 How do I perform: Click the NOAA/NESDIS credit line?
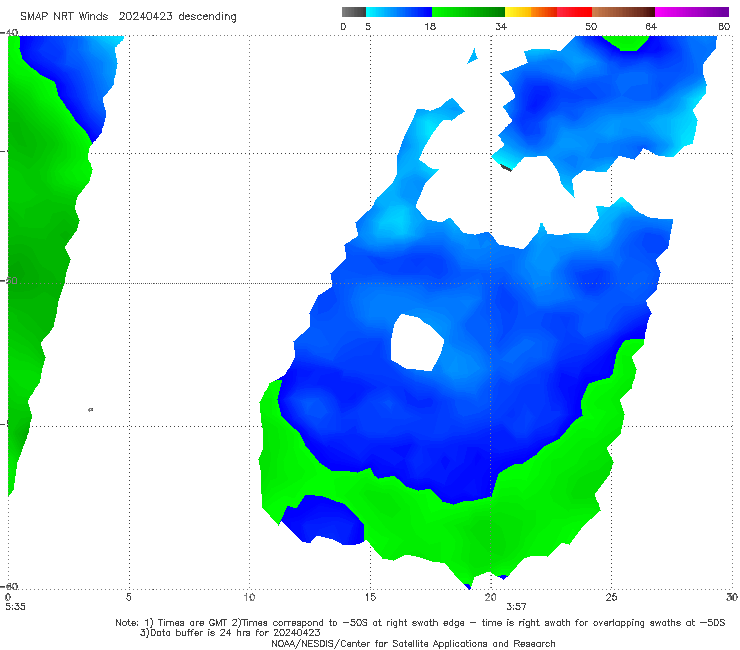pos(413,644)
